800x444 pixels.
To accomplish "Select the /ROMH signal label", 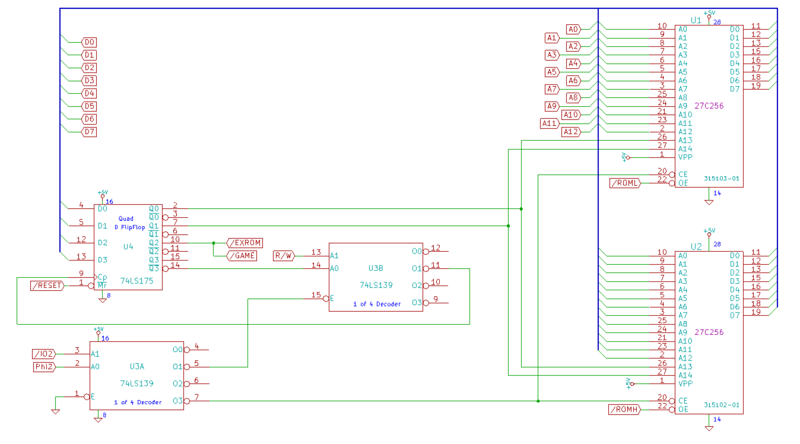I will [624, 410].
